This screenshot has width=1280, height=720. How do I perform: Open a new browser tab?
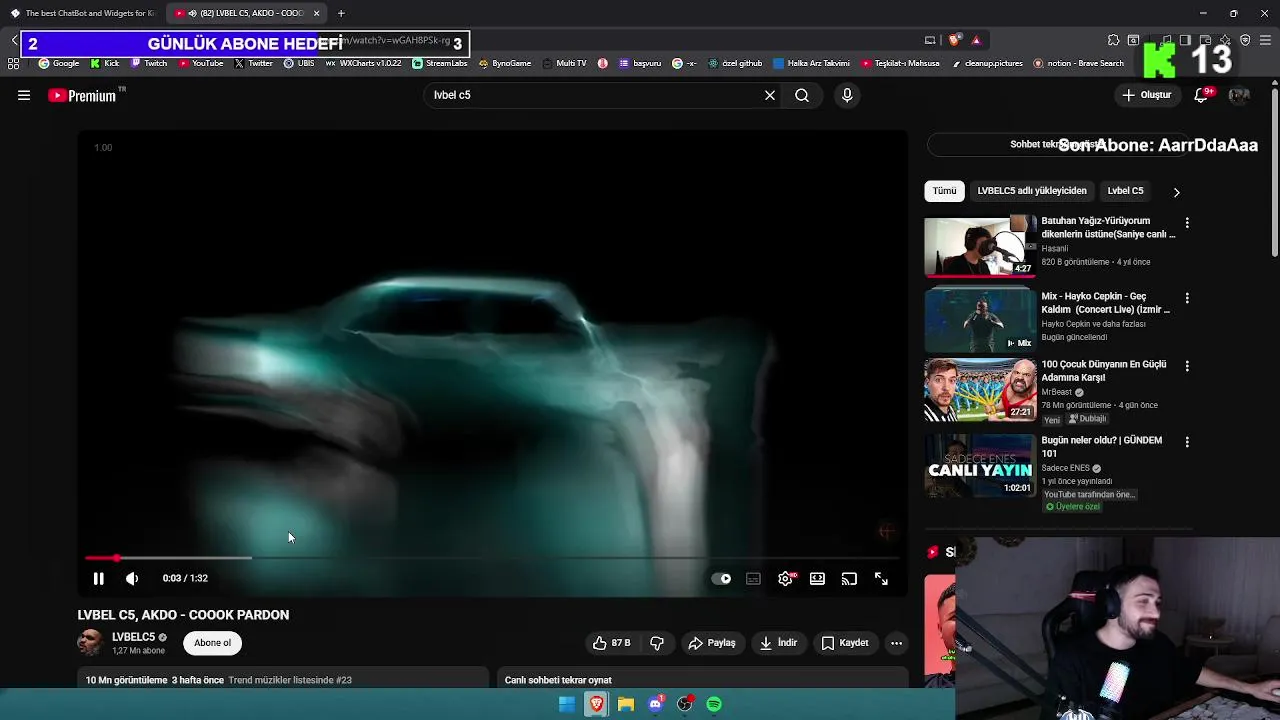coord(341,13)
